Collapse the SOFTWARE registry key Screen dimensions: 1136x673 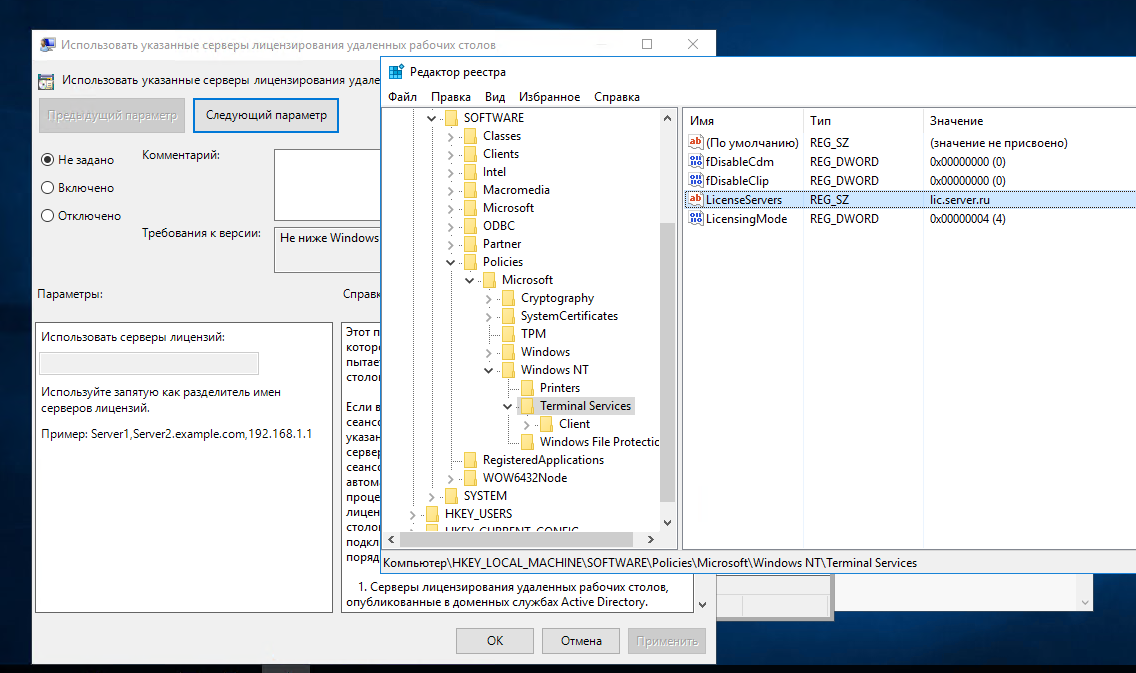431,118
